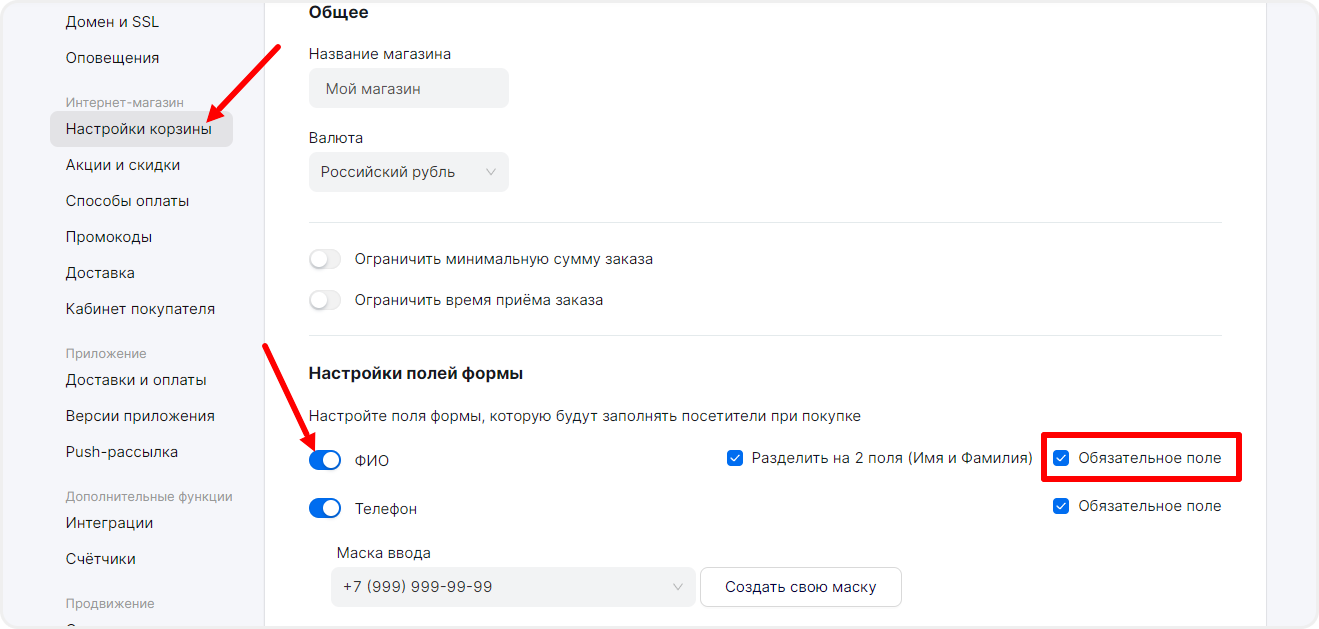Uncheck Обязательное поле for ФИО
Image resolution: width=1319 pixels, height=629 pixels.
(1061, 458)
